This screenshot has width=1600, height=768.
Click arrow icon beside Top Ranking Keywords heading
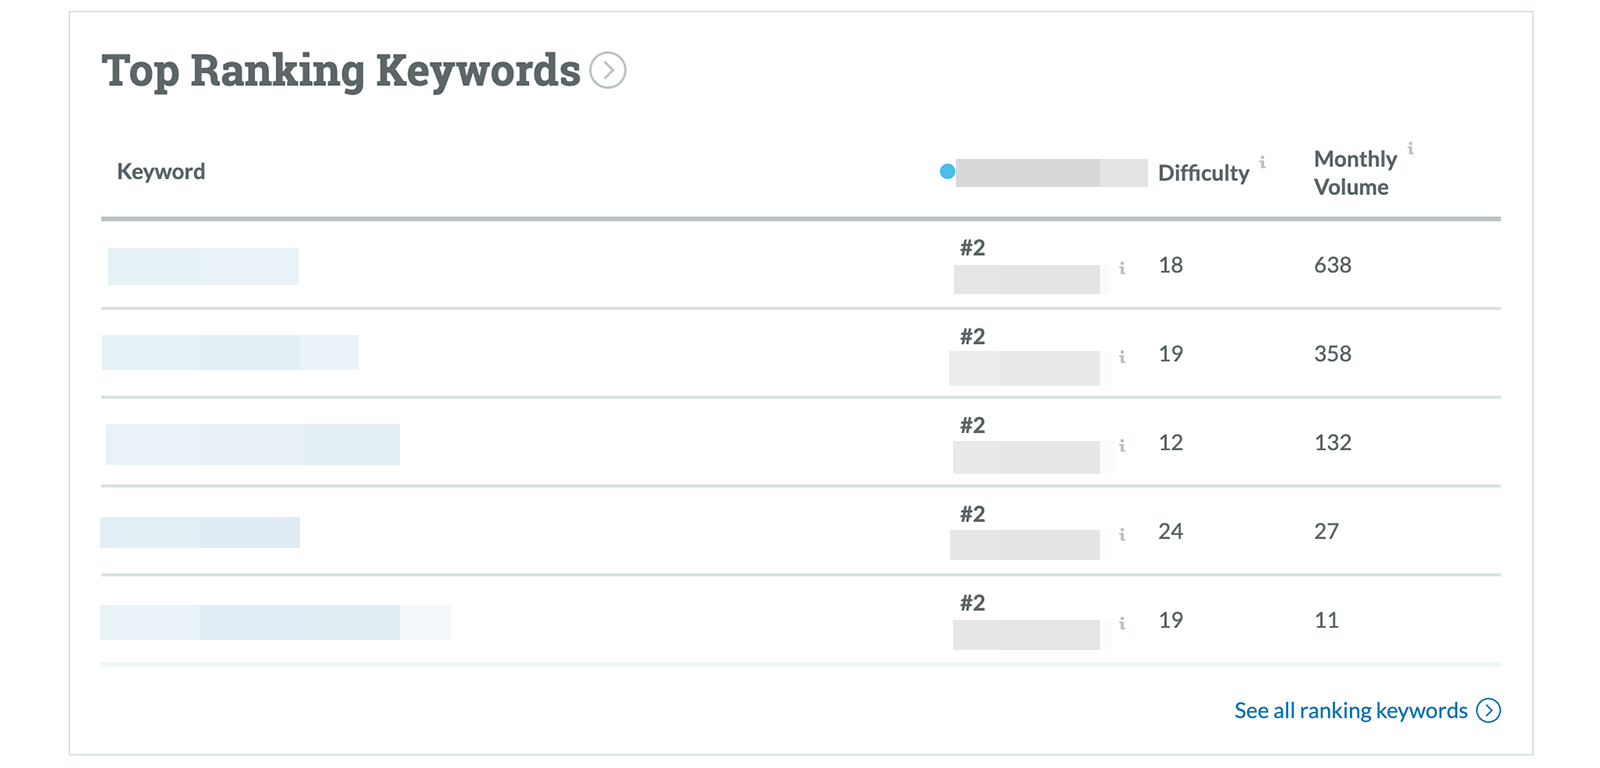(607, 71)
